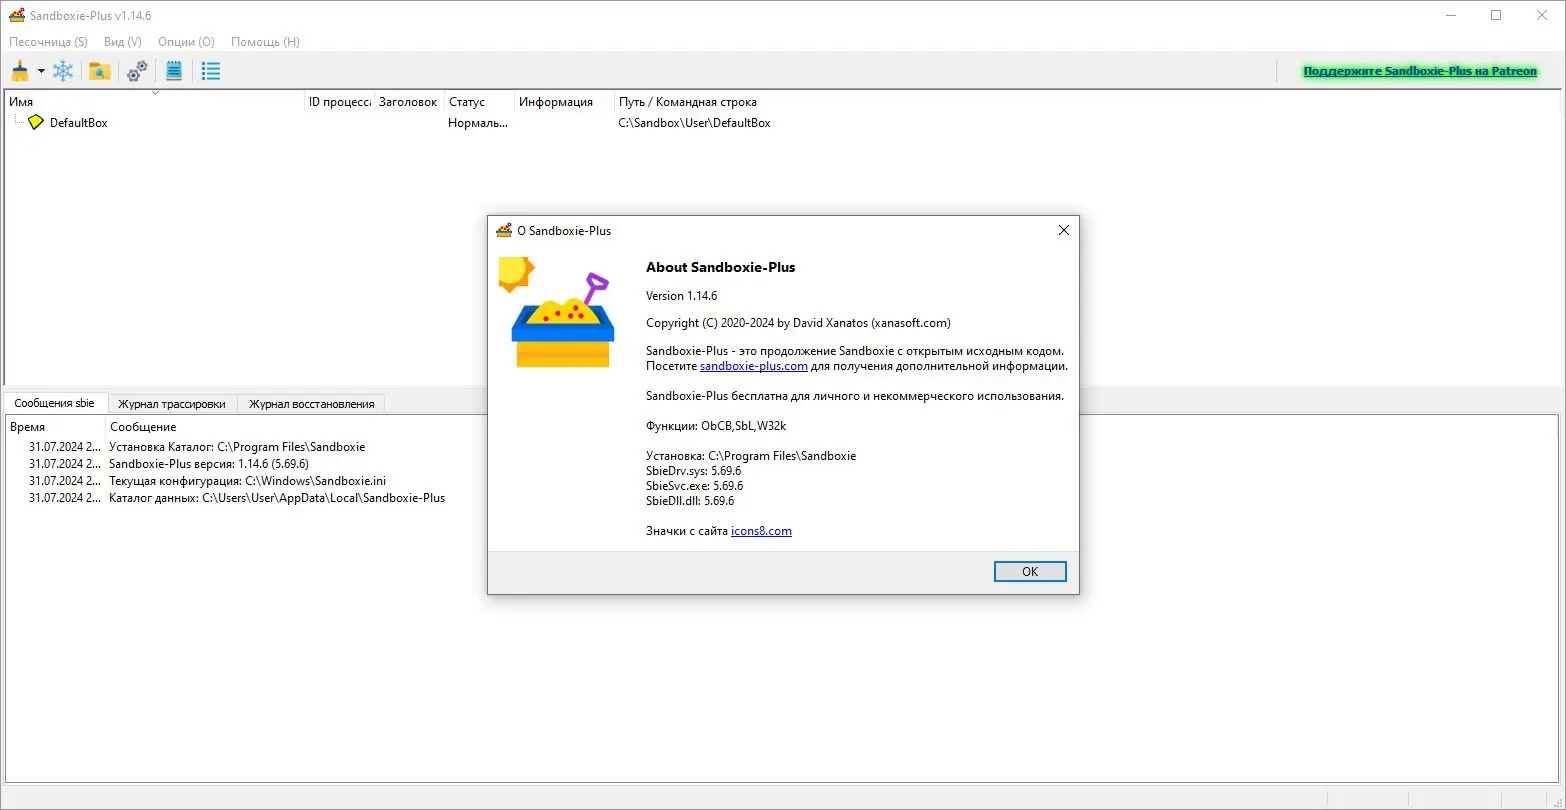
Task: Click the Время column header
Action: coord(55,427)
